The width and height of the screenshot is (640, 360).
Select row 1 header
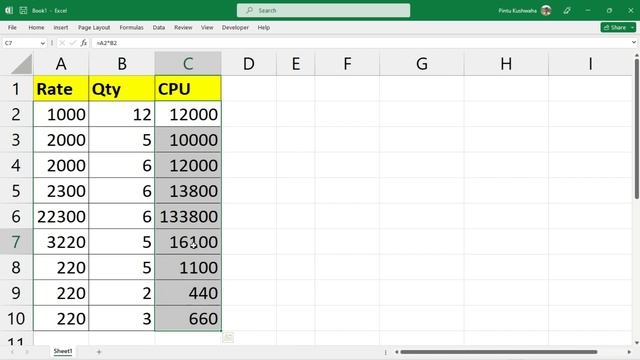pos(16,89)
